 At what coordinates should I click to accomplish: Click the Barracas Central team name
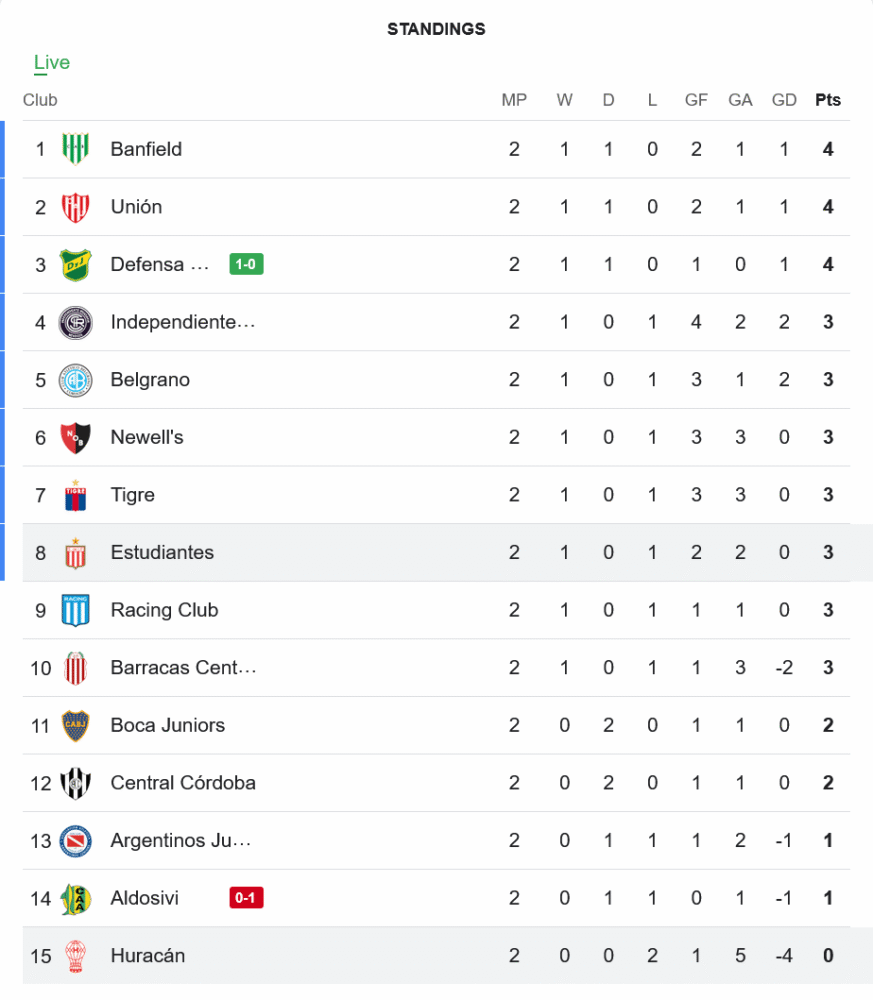183,668
